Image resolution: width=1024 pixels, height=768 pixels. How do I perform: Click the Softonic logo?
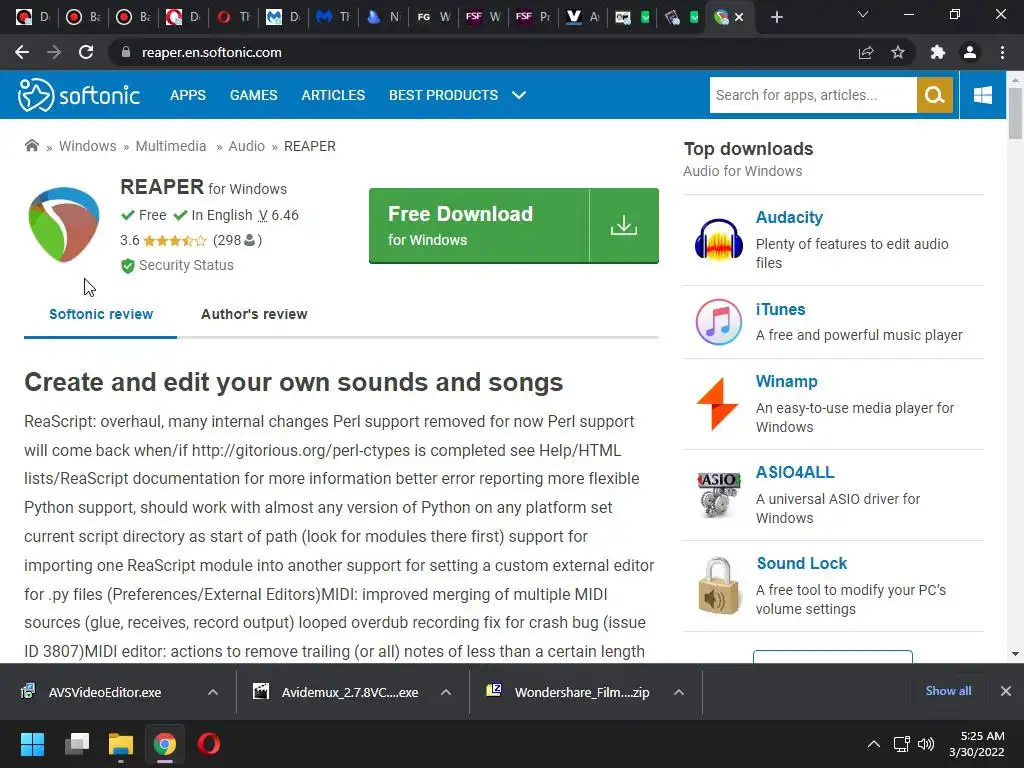pyautogui.click(x=78, y=95)
